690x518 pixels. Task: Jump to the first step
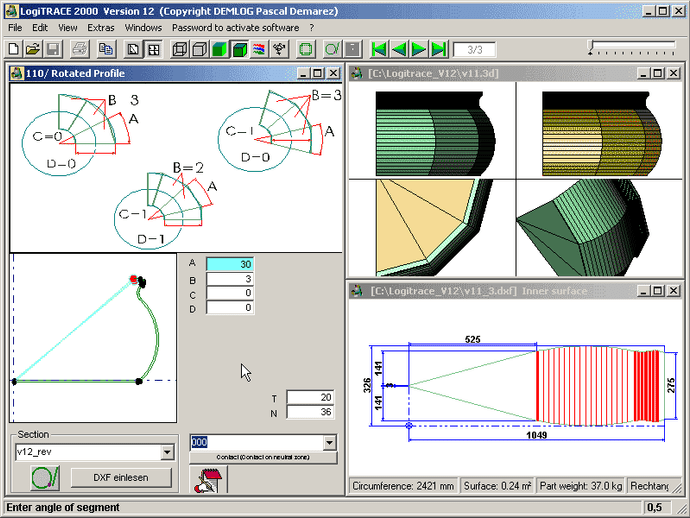click(x=379, y=49)
